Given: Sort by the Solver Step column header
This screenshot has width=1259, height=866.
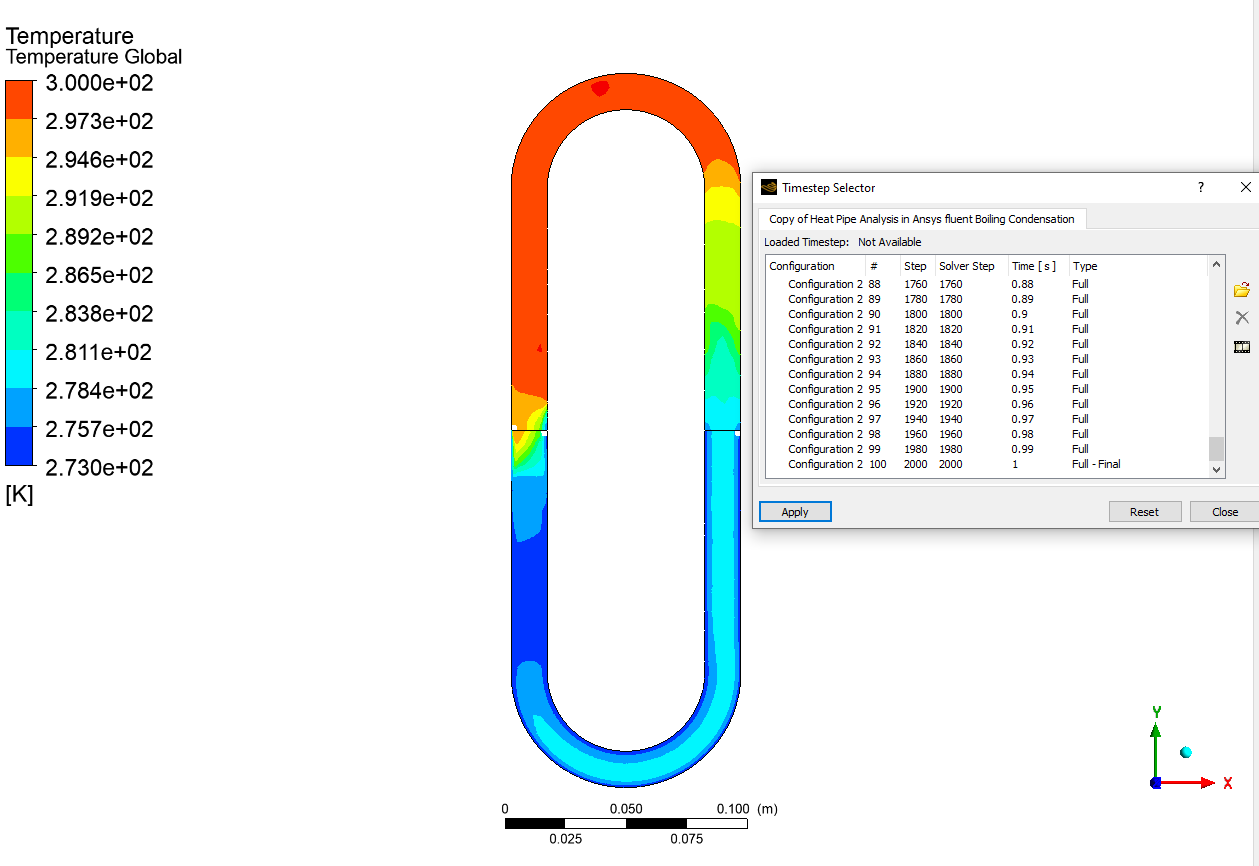Looking at the screenshot, I should tap(966, 266).
